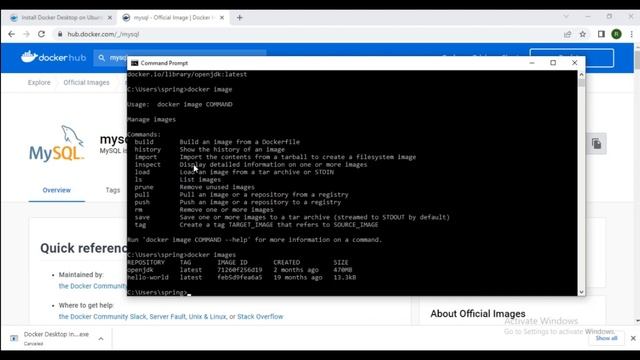The image size is (640, 360).
Task: Switch to Install Docker Desktop tab
Action: [x=61, y=18]
